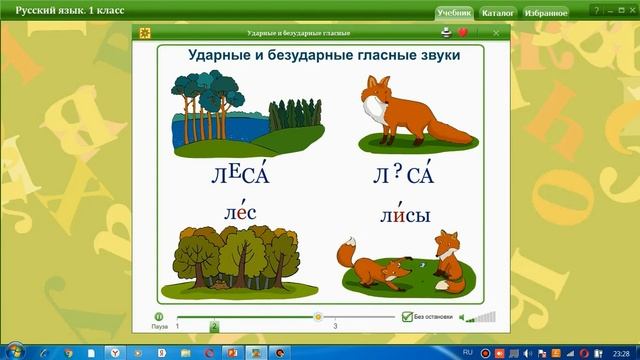Viewport: 640px width, 360px height.
Task: Toggle the Без остановки checkbox
Action: click(x=407, y=317)
